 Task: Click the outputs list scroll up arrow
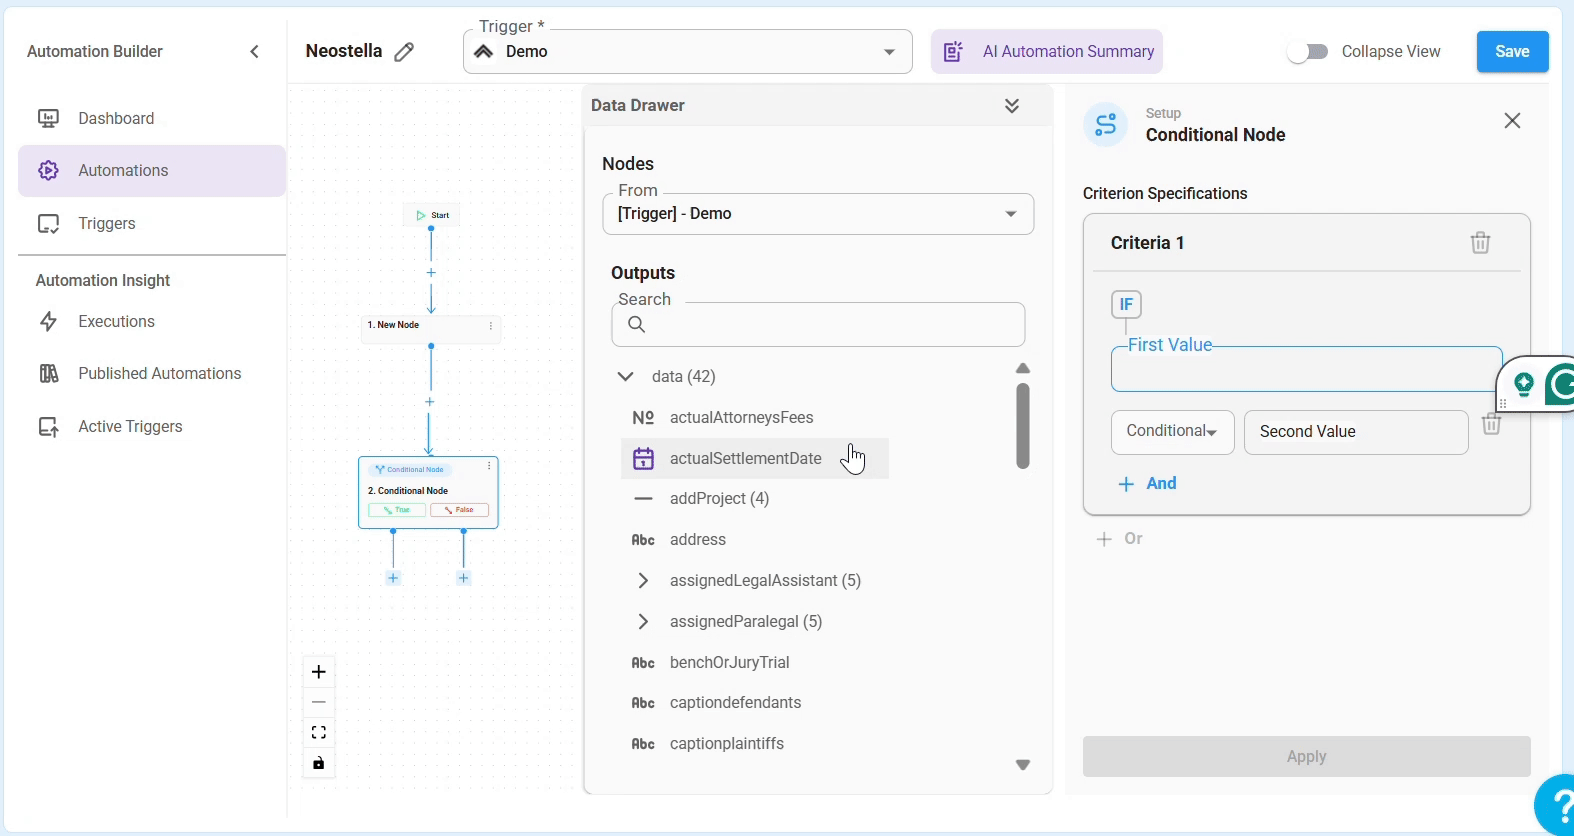[1023, 369]
